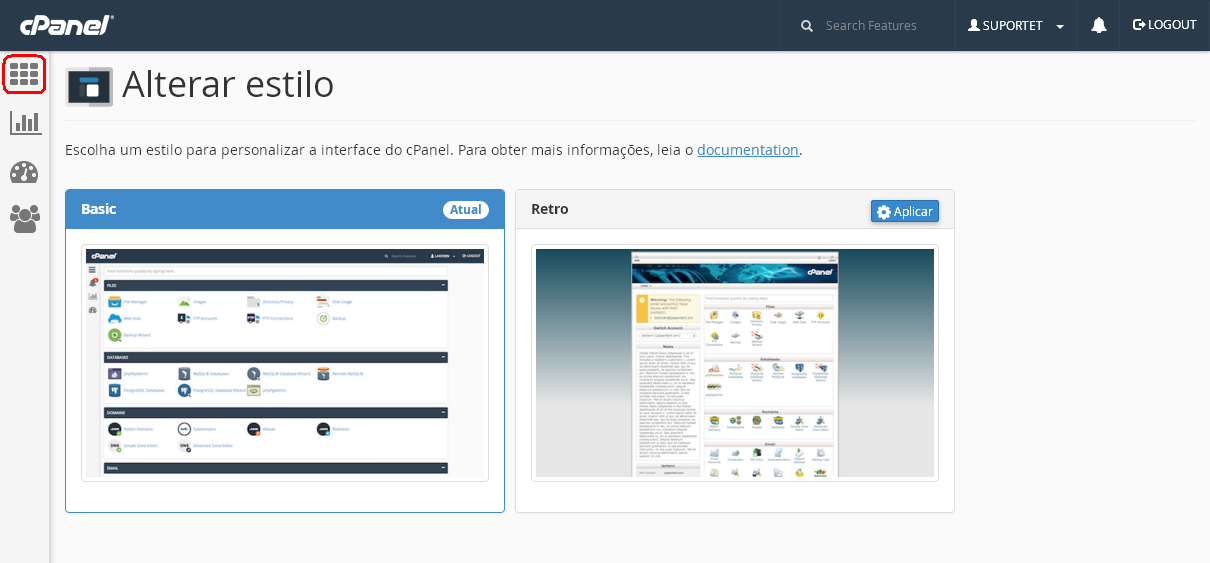Screen dimensions: 1210x563
Task: Click the Retro style preview thumbnail
Action: coord(735,363)
